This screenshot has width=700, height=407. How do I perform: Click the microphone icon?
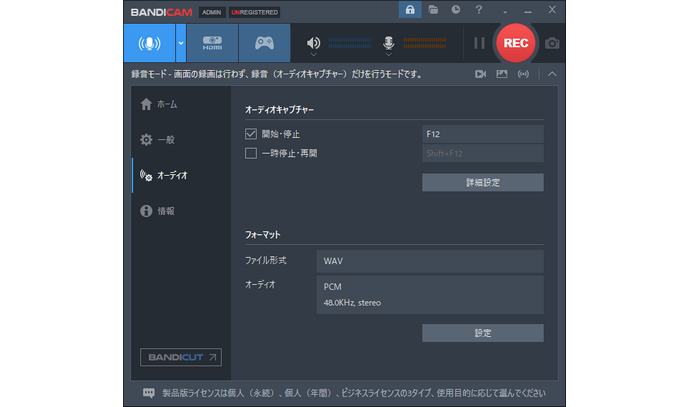(390, 43)
